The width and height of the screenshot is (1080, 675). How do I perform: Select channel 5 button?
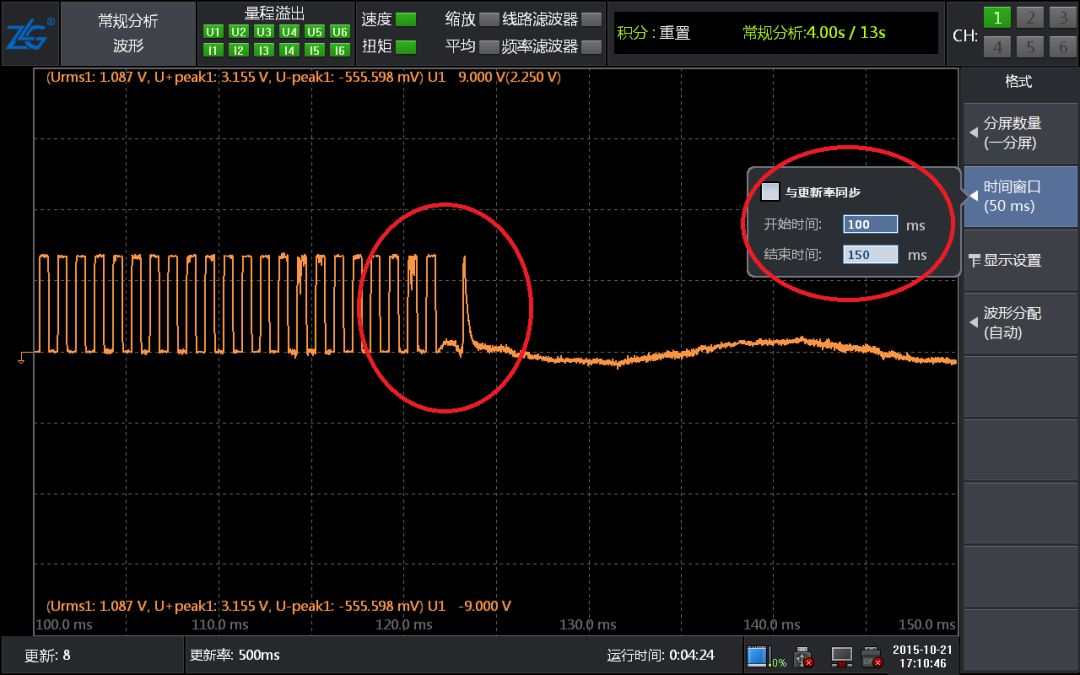[1030, 47]
